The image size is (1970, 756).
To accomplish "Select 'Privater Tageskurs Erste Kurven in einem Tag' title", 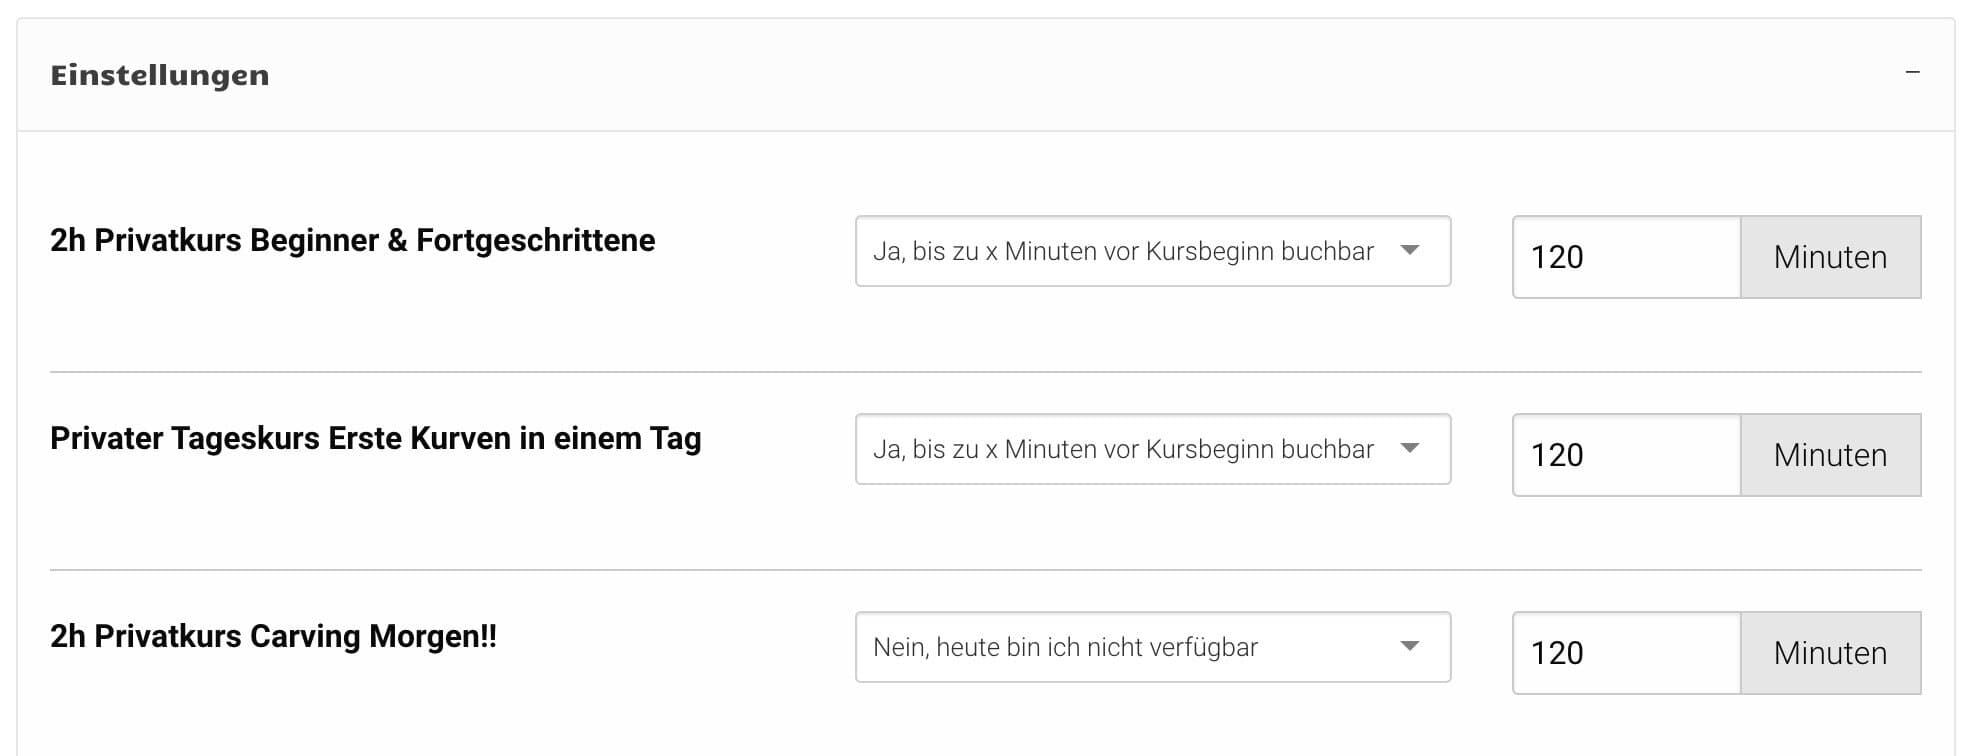I will point(375,438).
